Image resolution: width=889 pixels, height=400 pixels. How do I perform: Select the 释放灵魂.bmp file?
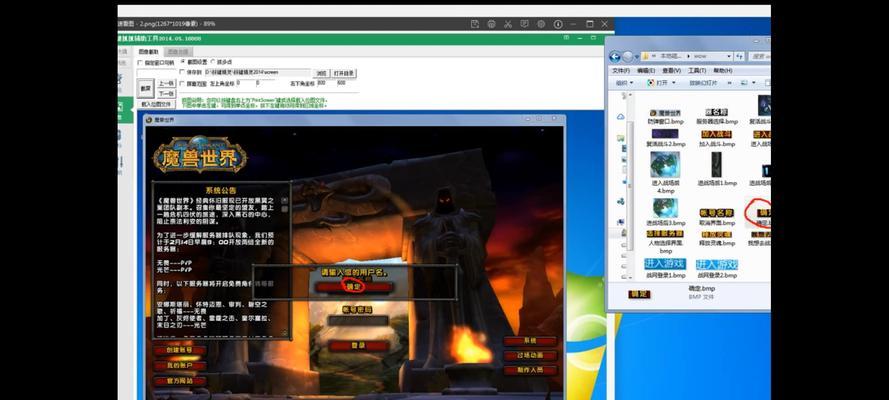(x=717, y=238)
